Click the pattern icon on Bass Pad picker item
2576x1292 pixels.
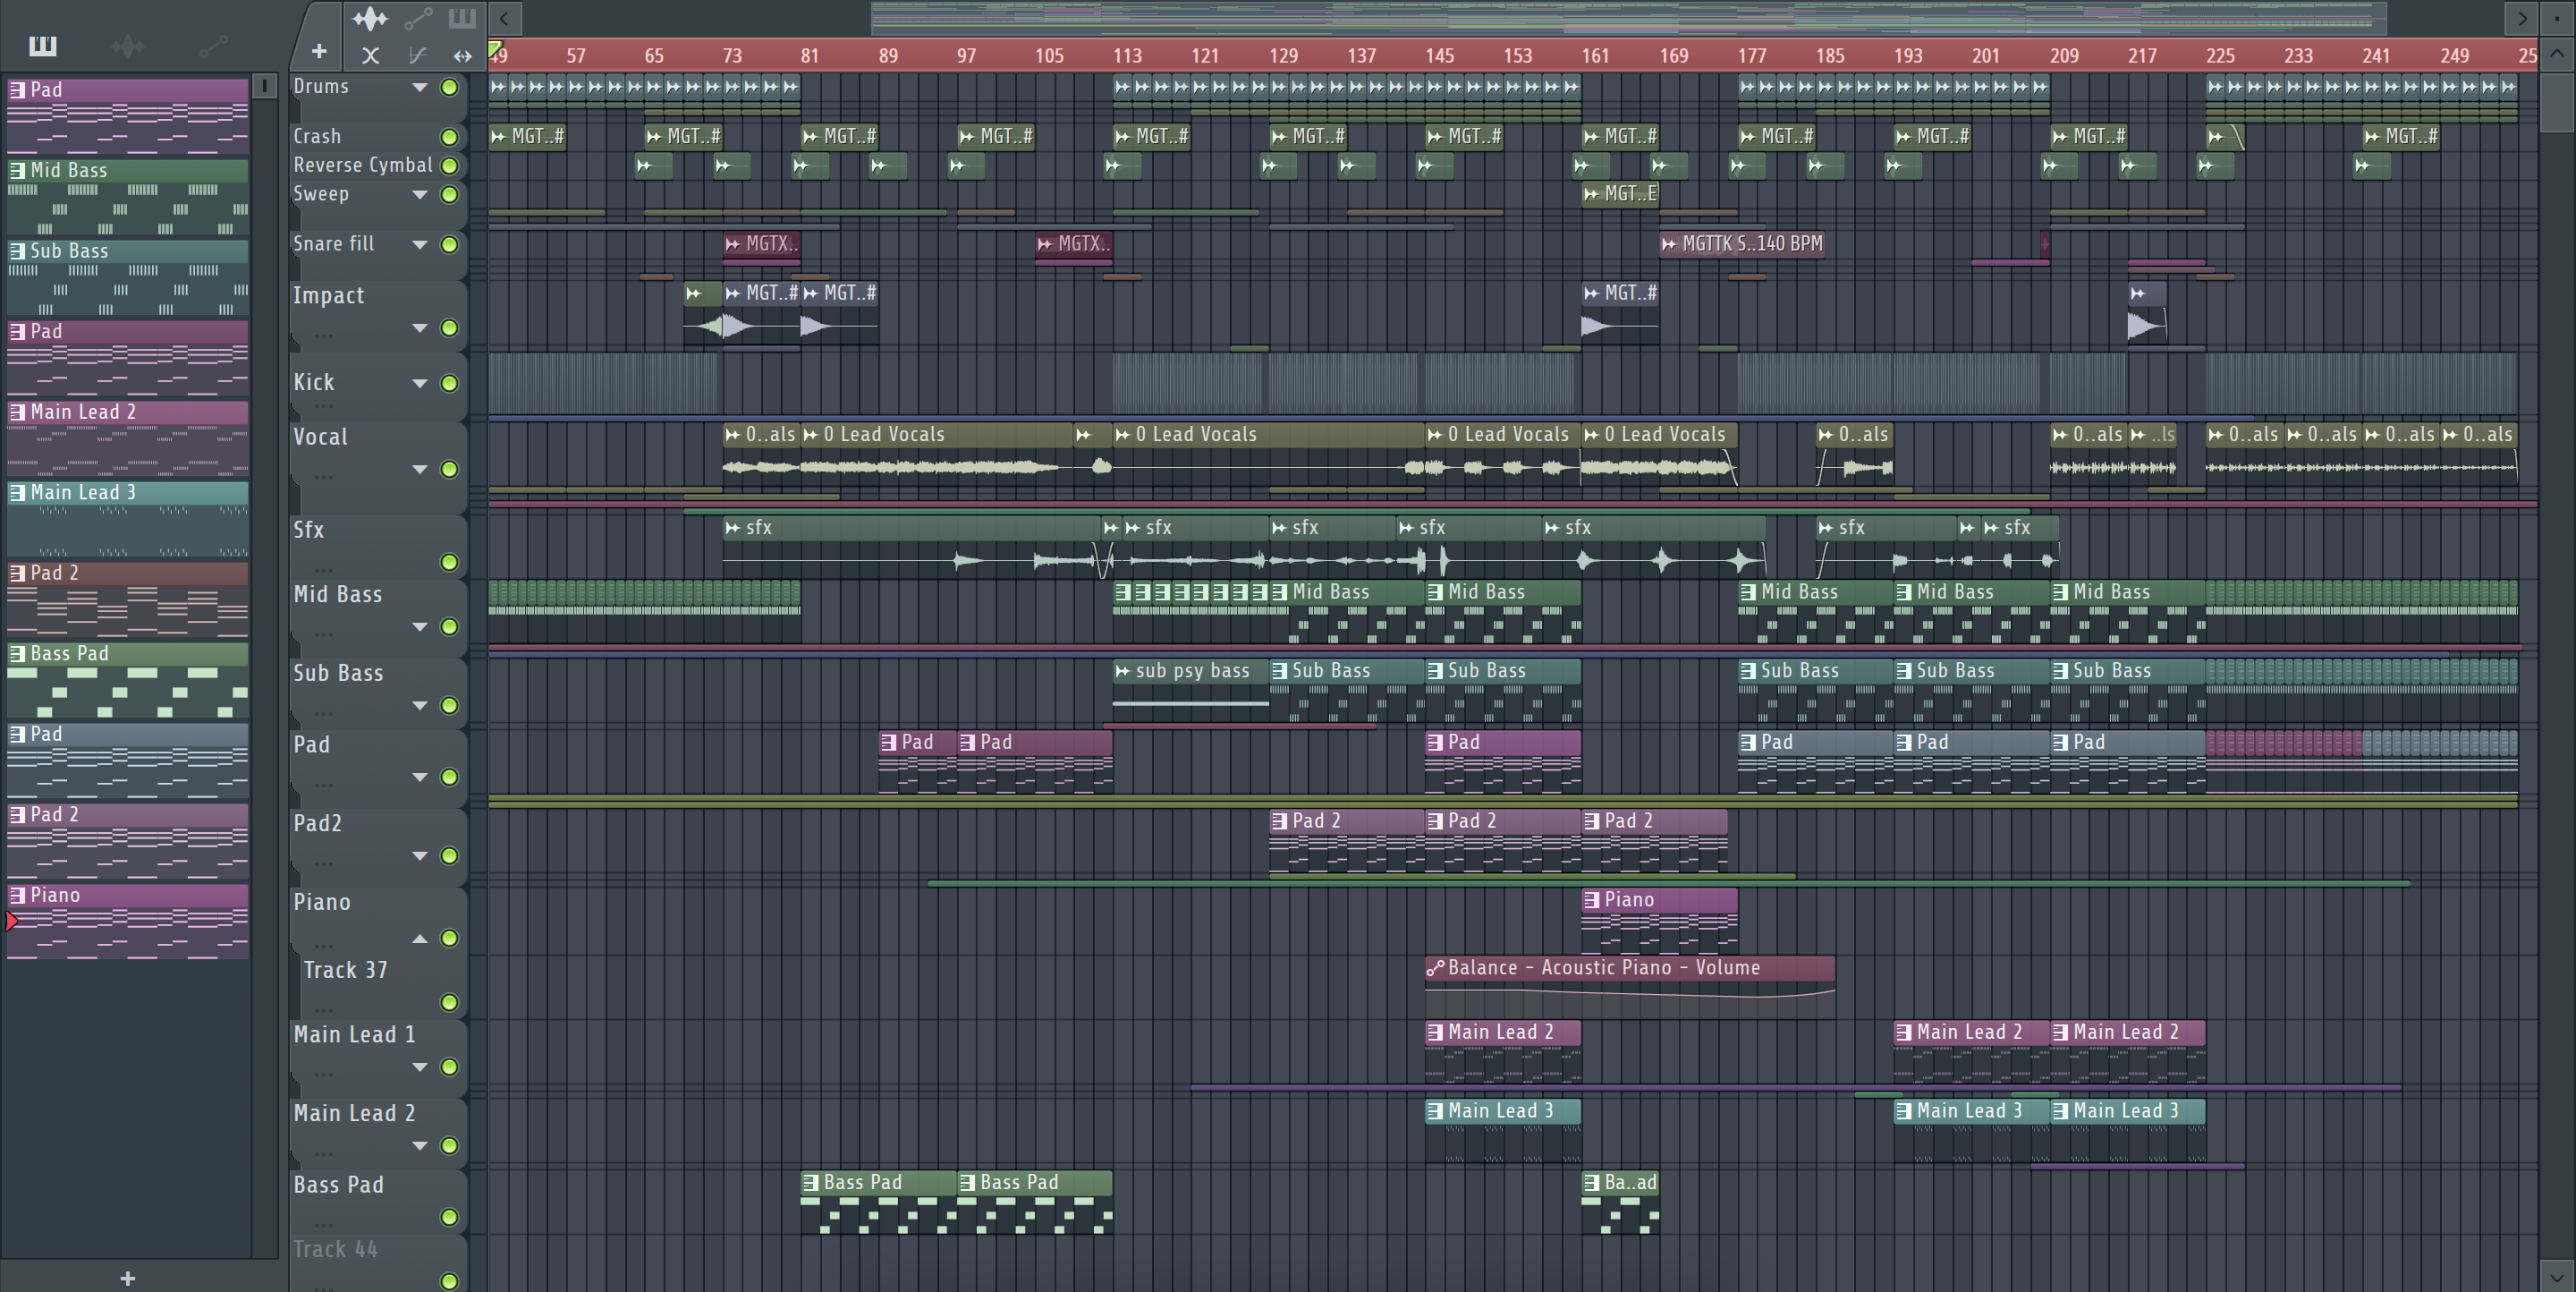pyautogui.click(x=17, y=653)
